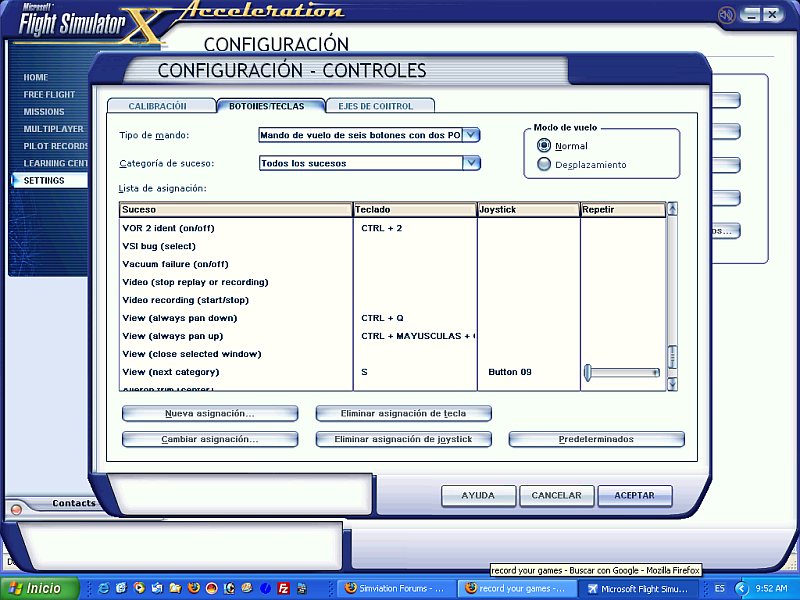Expand hidden system tray icons
800x600 pixels.
click(x=739, y=588)
